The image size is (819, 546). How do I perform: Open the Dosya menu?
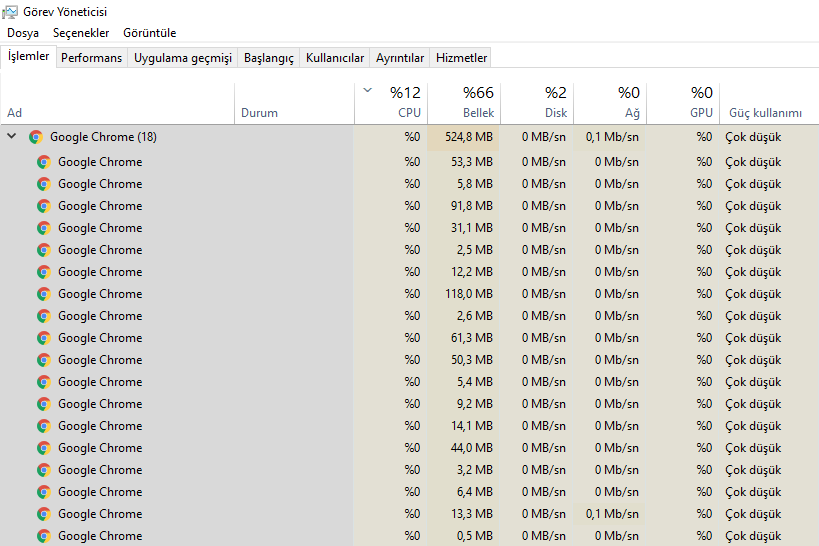click(23, 33)
